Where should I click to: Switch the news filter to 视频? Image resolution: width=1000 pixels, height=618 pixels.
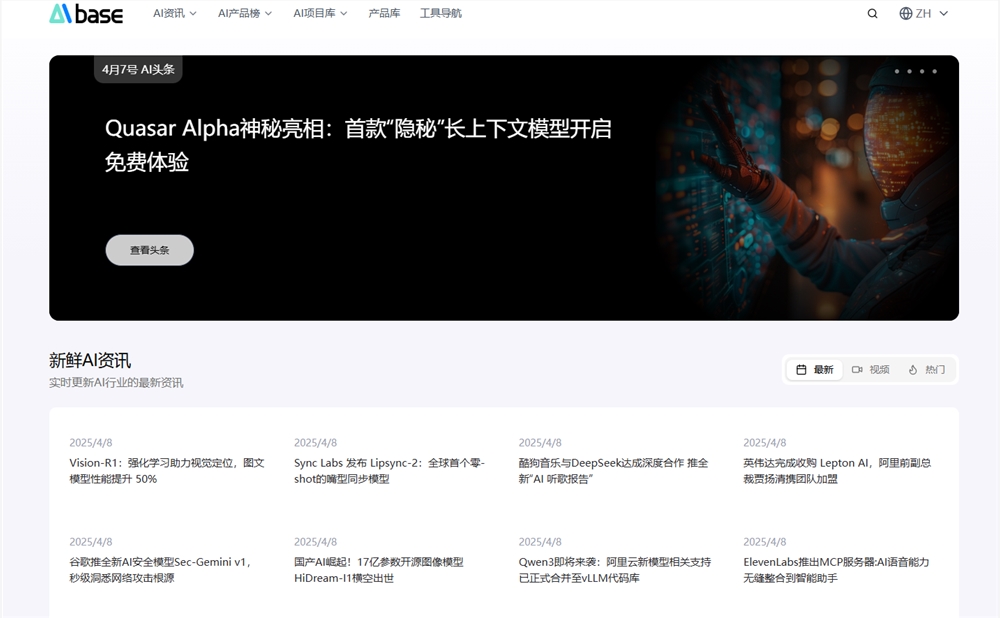(871, 369)
